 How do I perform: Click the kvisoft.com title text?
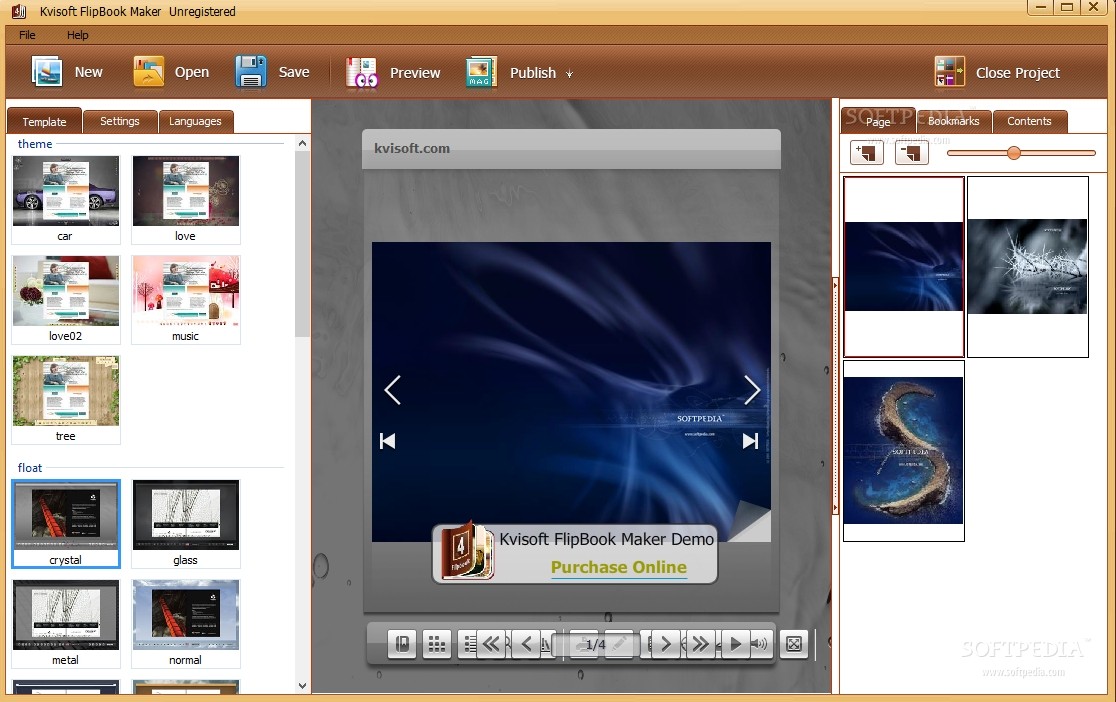[x=412, y=148]
